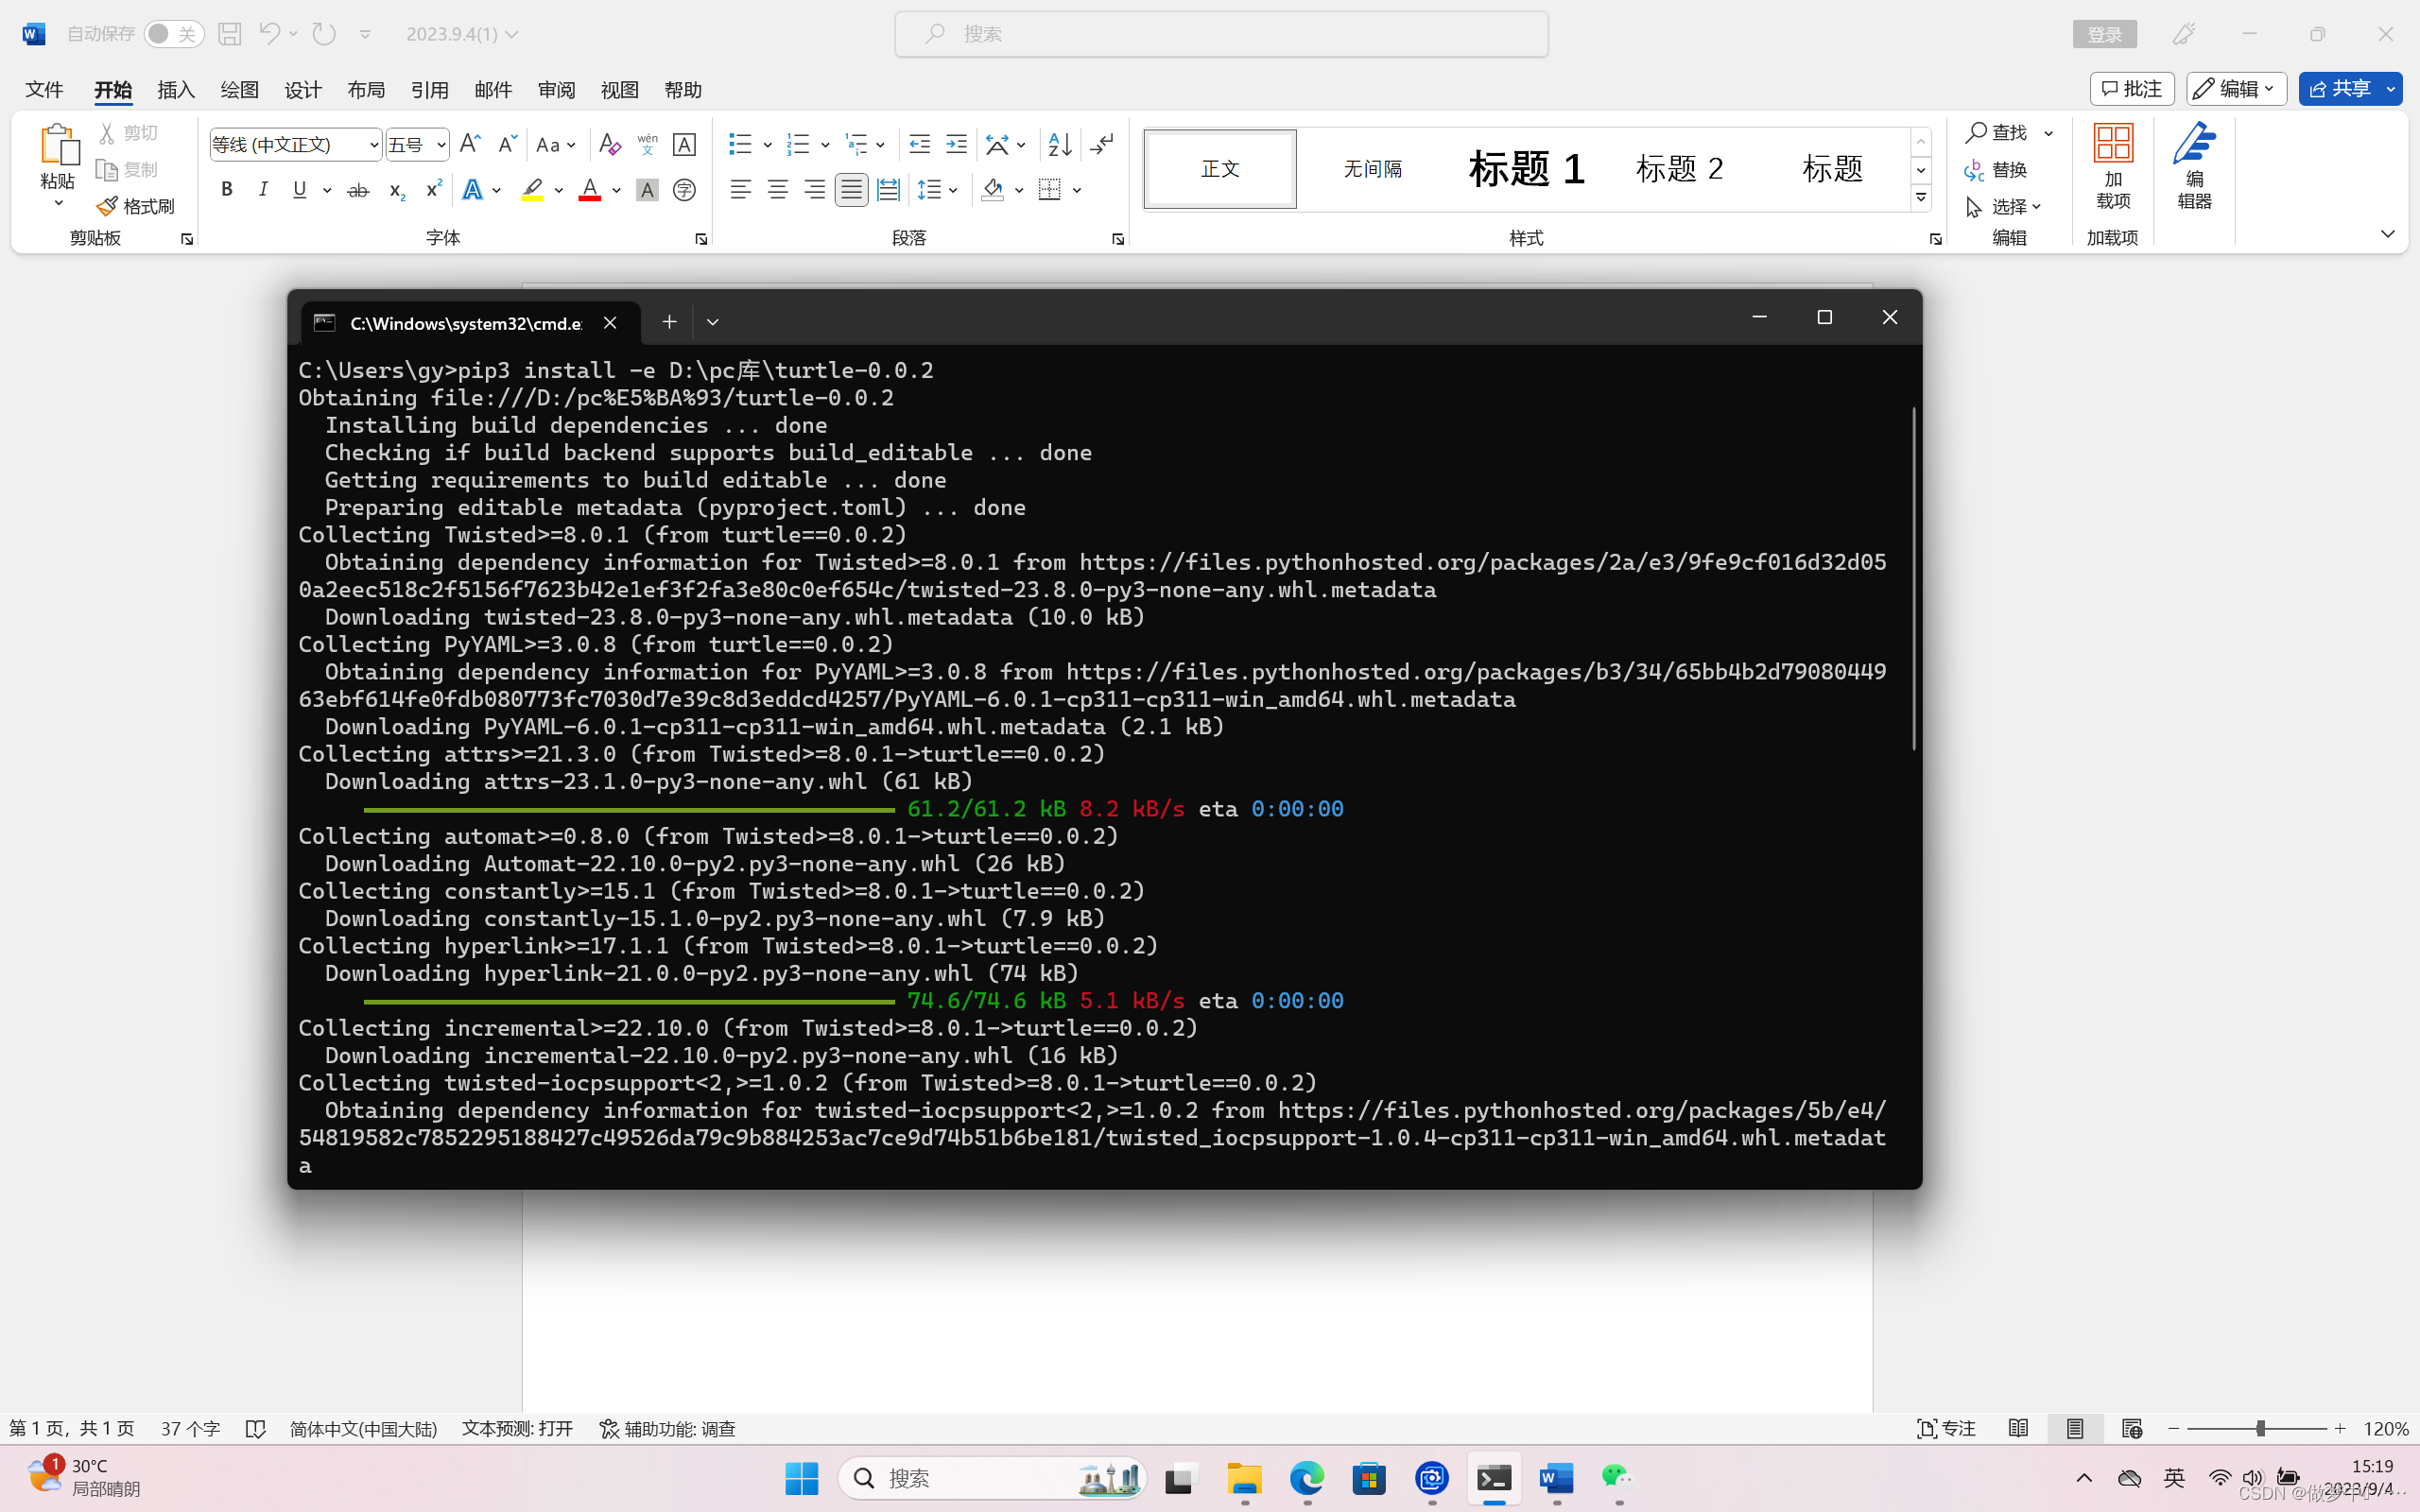Apply strikethrough text formatting icon

tap(358, 190)
